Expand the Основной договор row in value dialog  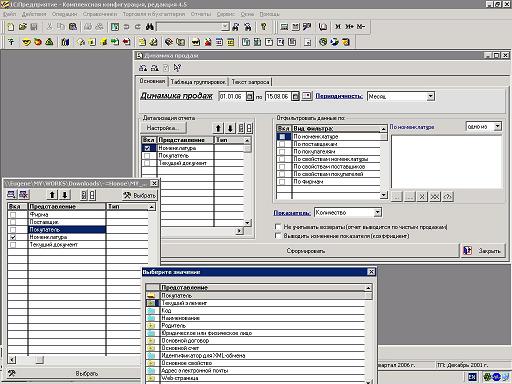point(151,341)
